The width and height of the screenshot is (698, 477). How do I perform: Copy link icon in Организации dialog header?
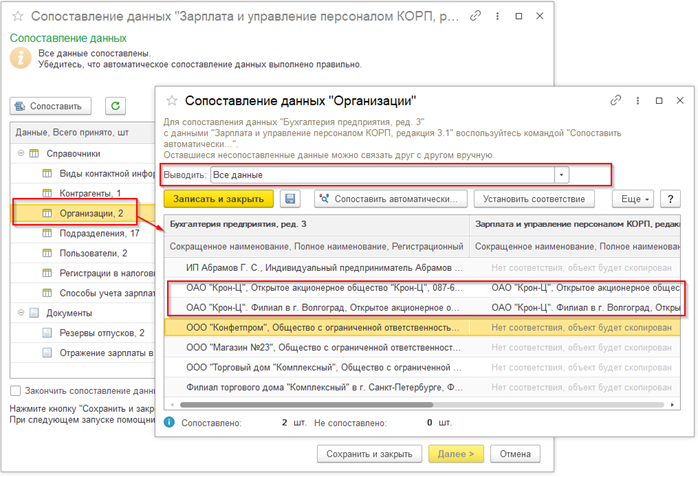(616, 101)
